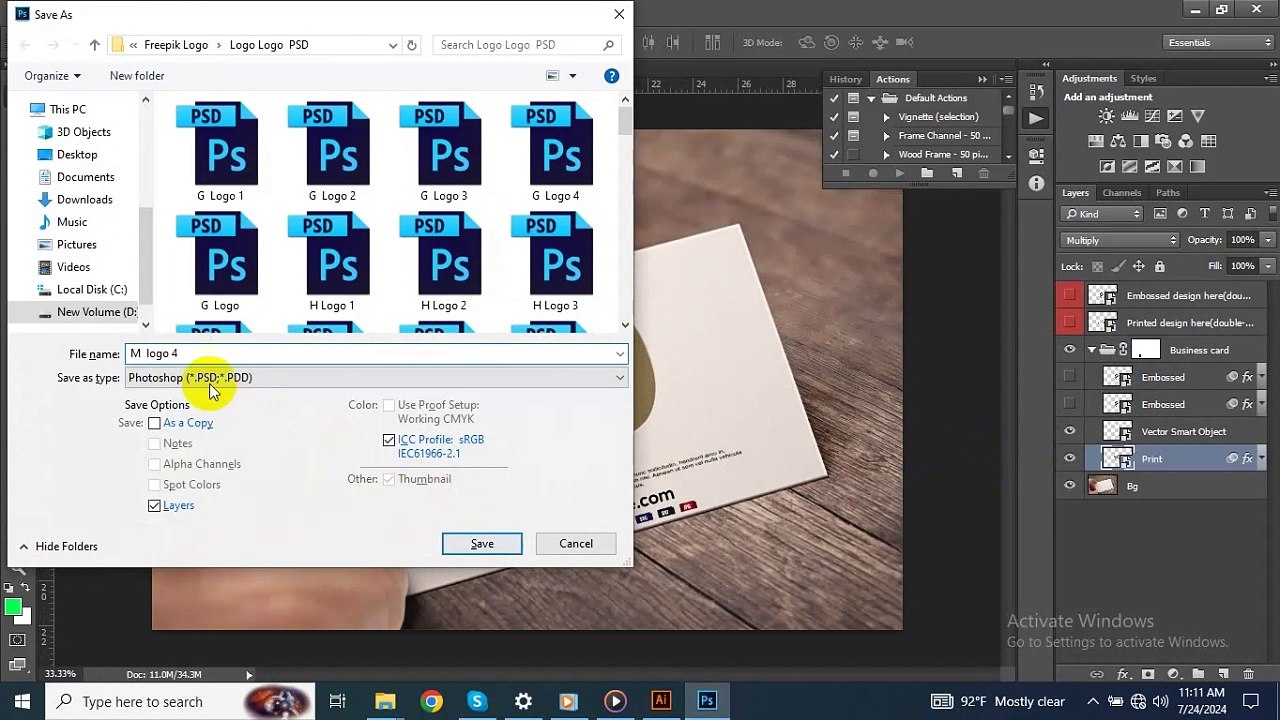
Task: Create new action set folder icon
Action: coord(927,173)
